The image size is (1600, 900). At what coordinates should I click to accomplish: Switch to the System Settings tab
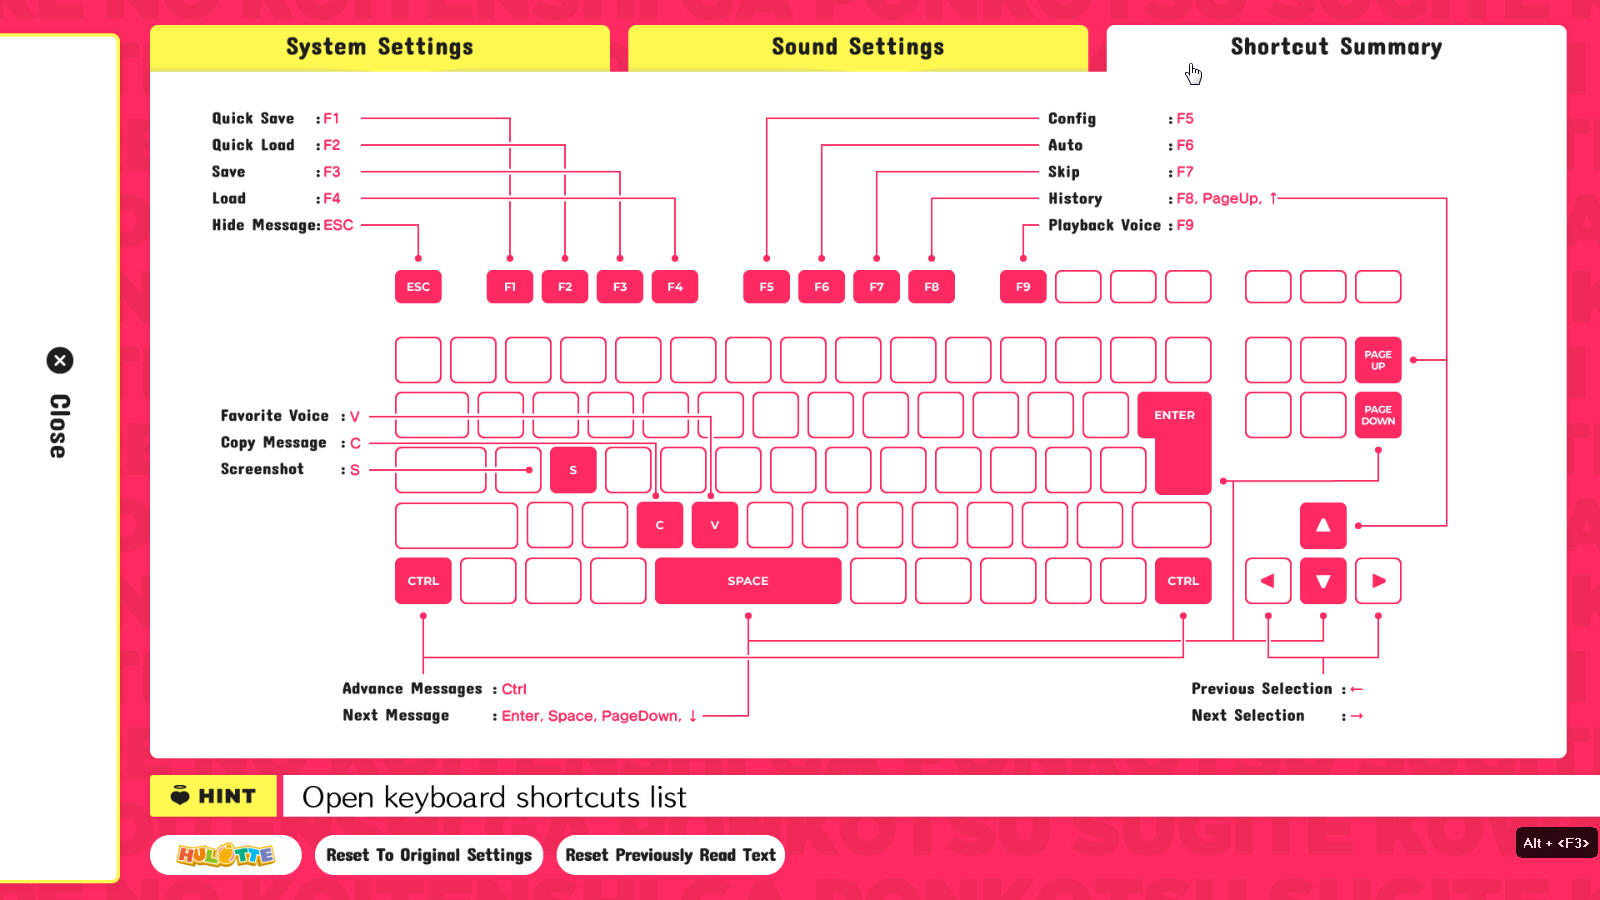pos(380,47)
